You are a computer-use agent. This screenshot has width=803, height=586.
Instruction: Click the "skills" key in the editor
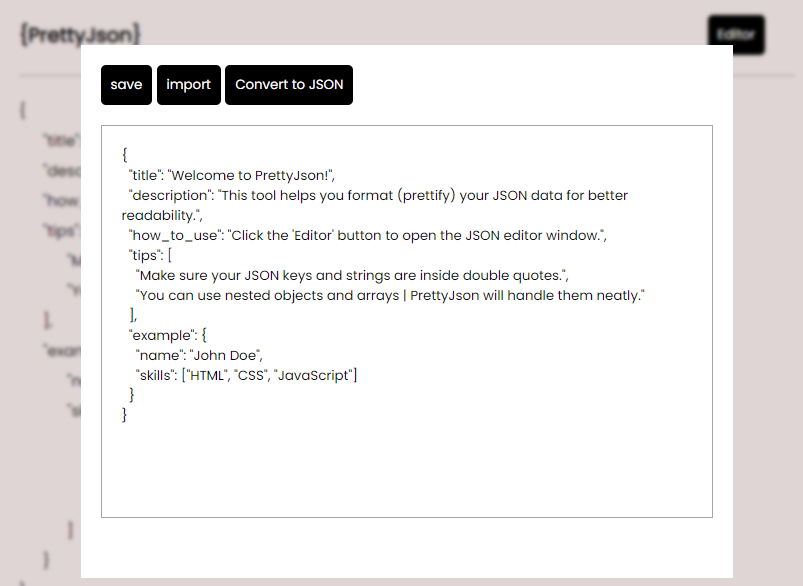click(157, 375)
